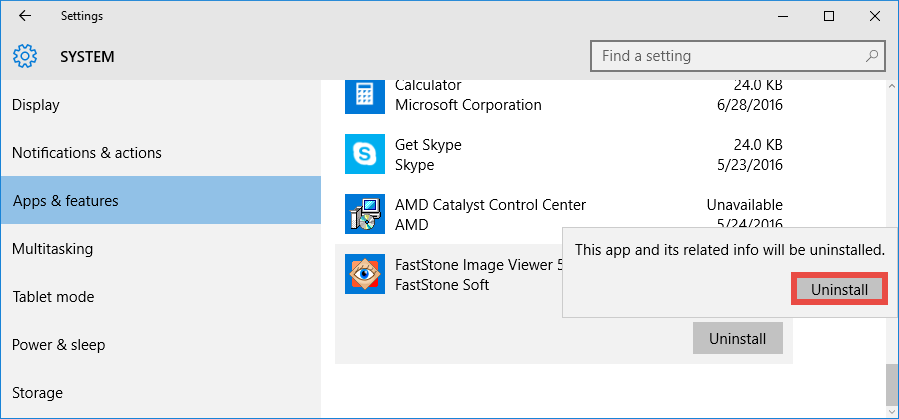
Task: Open the Storage settings page
Action: tap(161, 393)
